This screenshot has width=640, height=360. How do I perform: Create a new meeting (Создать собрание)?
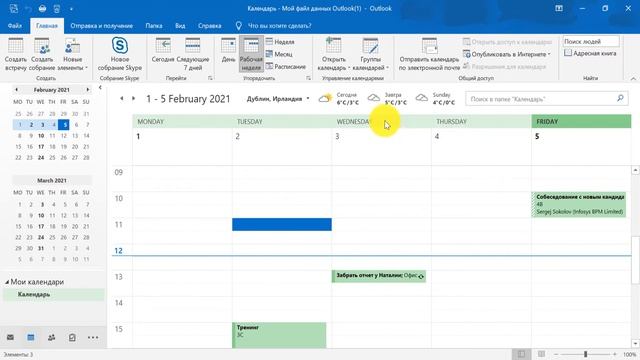point(42,54)
